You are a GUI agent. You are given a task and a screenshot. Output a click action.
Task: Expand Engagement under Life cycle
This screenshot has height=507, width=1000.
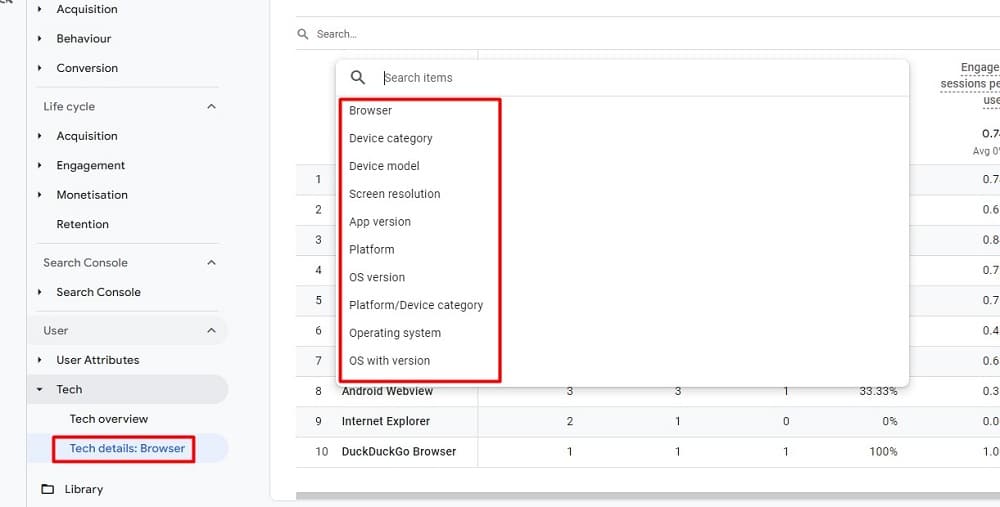coord(40,166)
